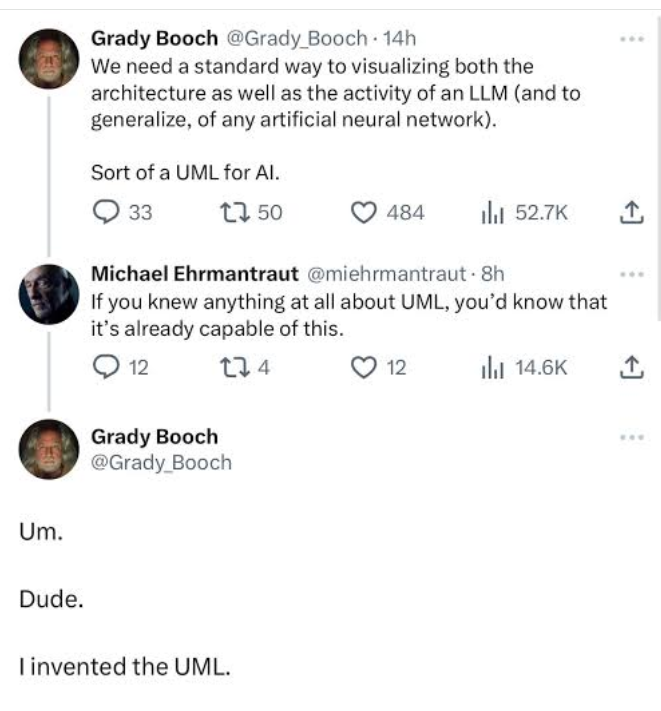This screenshot has height=711, width=661.
Task: Click Grady Booch avatar on last tweet
Action: coord(50,449)
